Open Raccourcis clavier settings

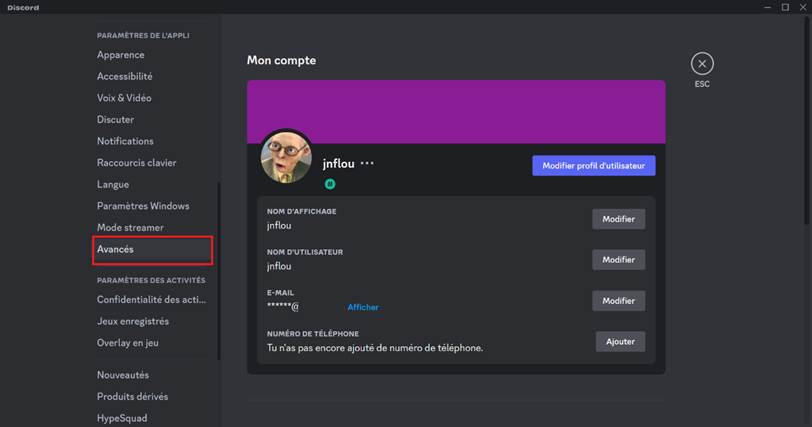point(136,163)
